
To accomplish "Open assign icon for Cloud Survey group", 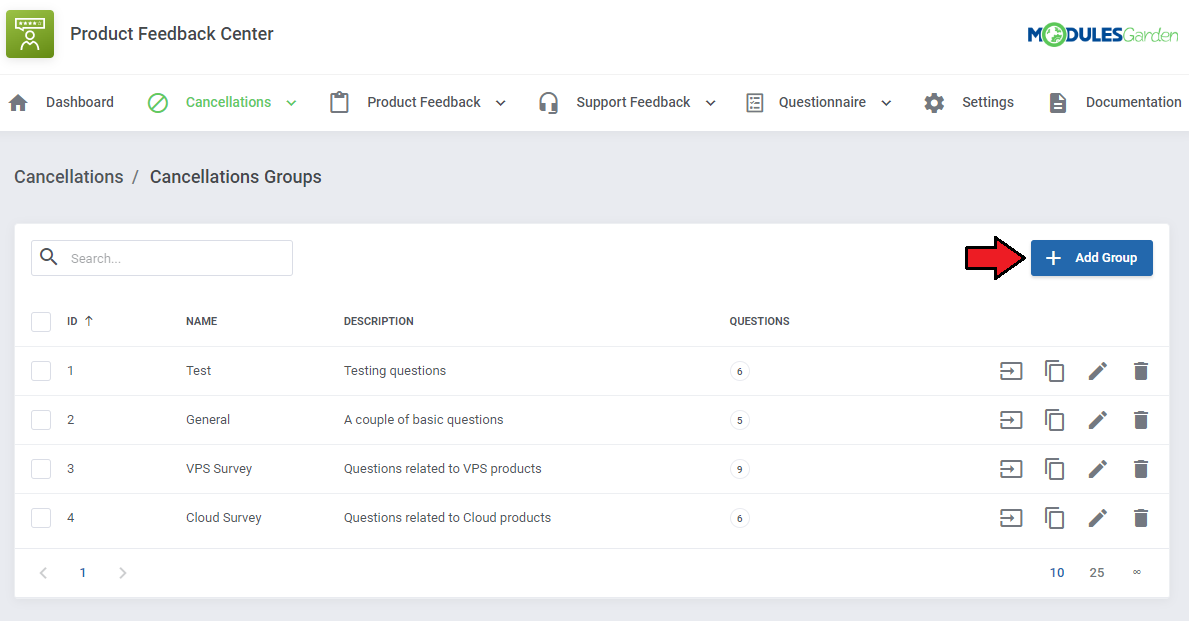I will click(x=1011, y=518).
